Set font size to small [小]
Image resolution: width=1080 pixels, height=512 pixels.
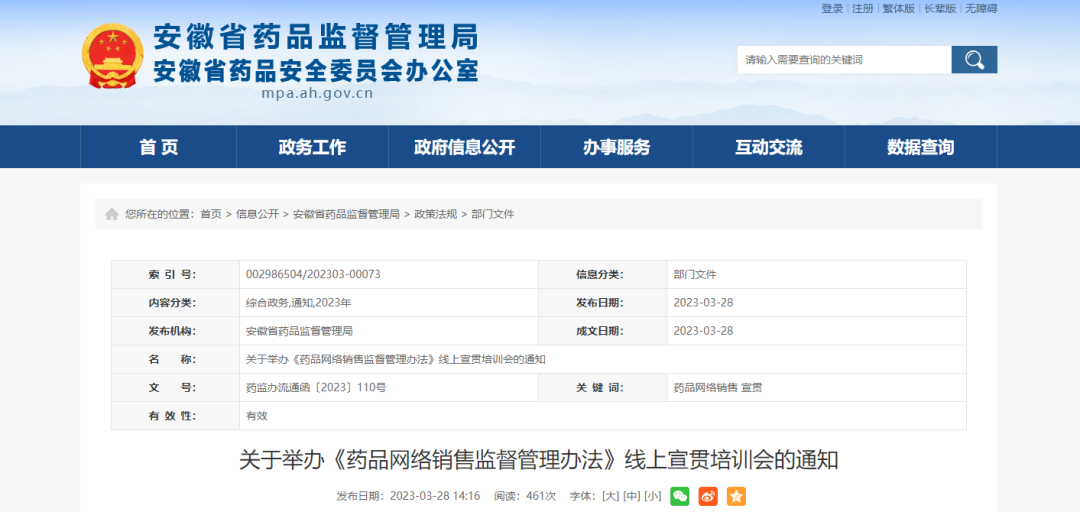pos(653,496)
